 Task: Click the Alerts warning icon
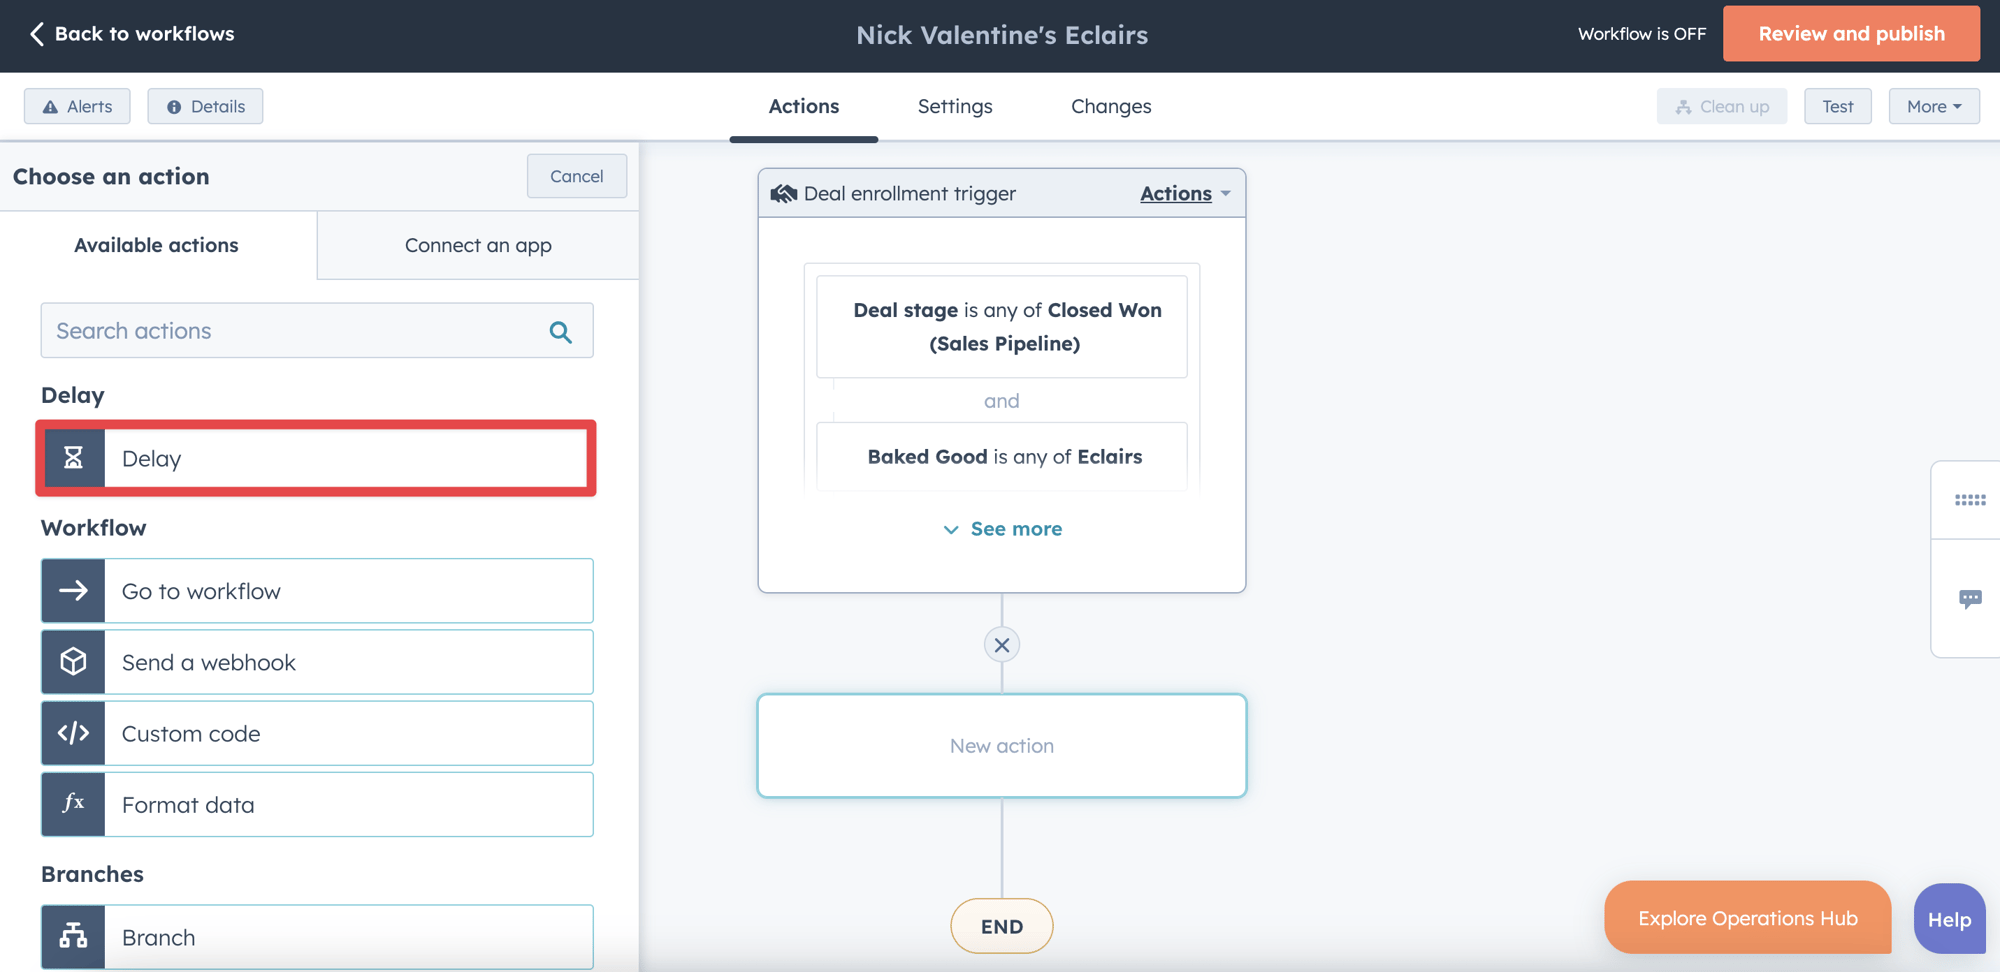pyautogui.click(x=48, y=106)
